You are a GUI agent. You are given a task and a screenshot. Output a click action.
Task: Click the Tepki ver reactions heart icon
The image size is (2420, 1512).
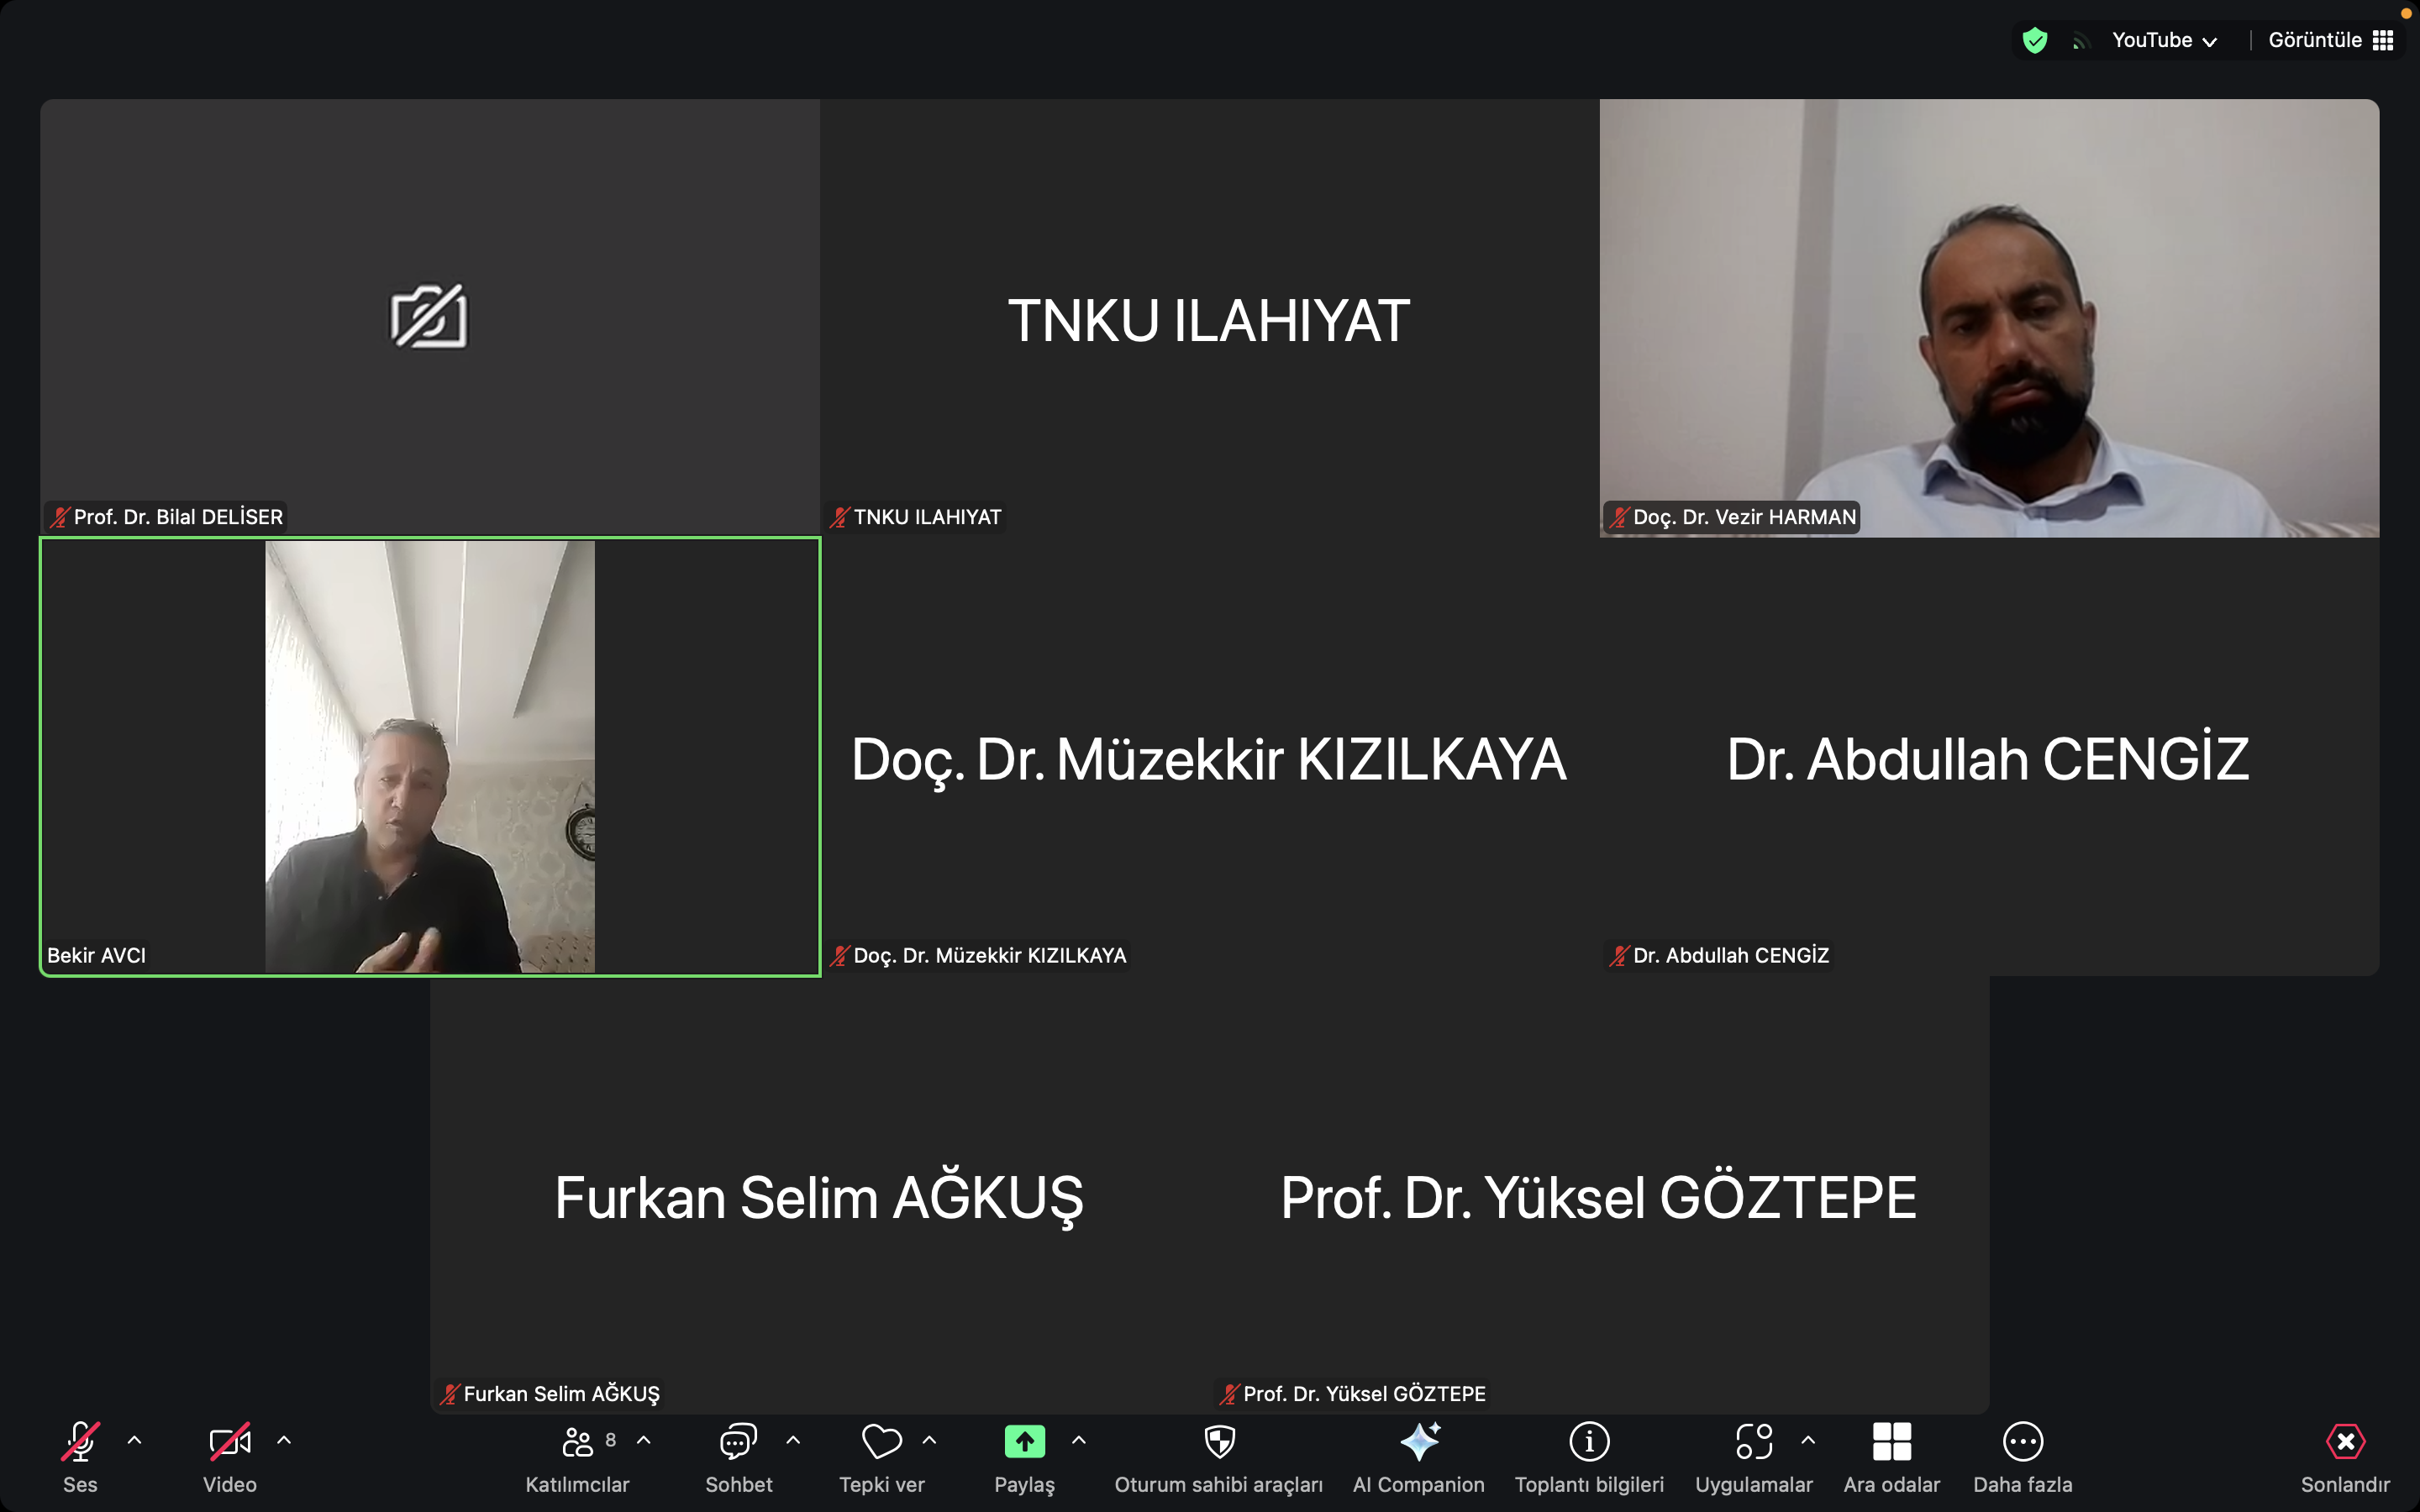coord(881,1442)
